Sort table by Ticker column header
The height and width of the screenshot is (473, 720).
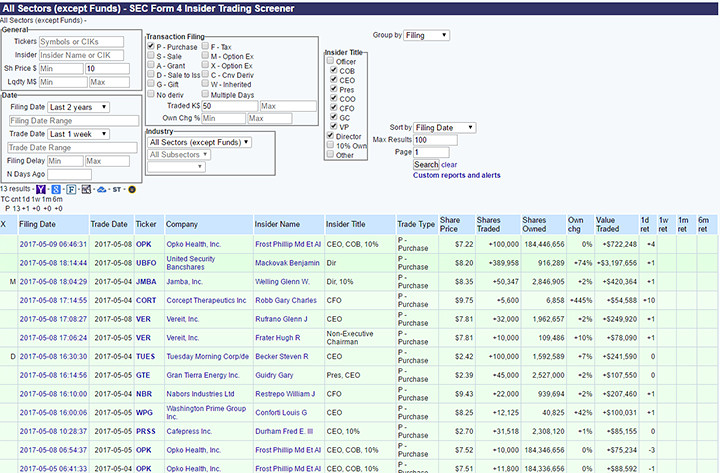tap(146, 224)
